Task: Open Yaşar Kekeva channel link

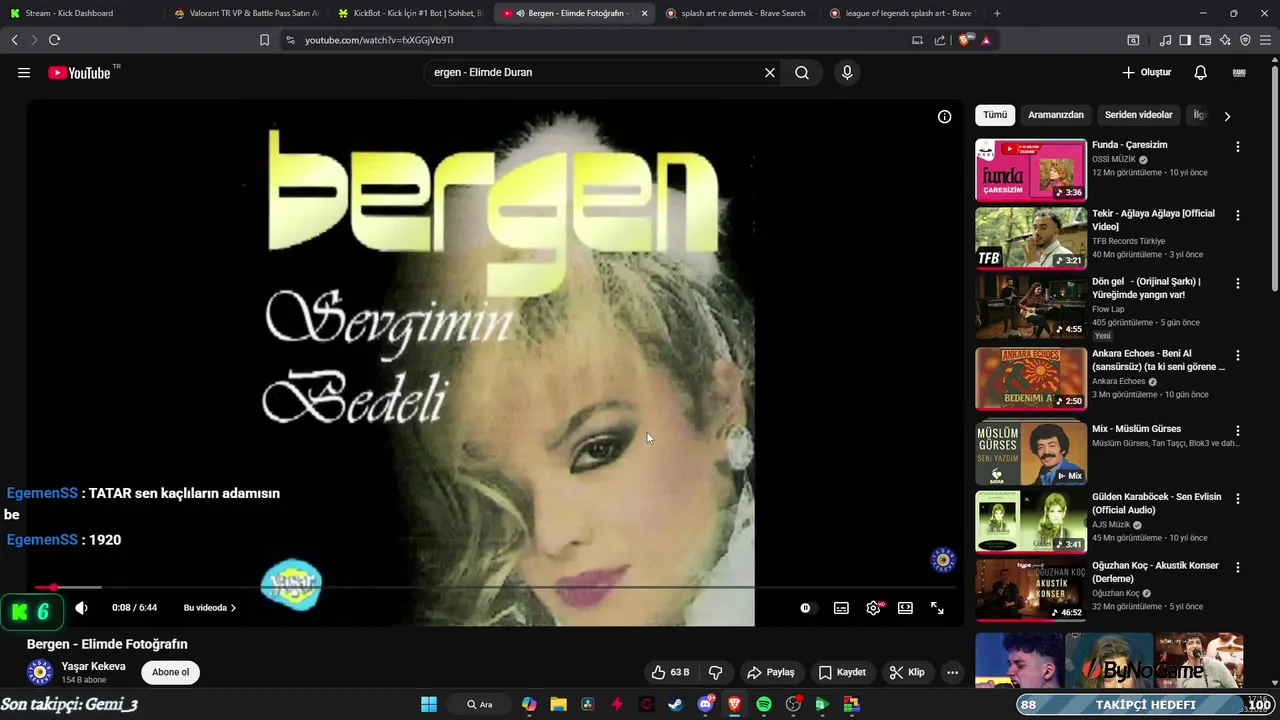Action: 93,666
